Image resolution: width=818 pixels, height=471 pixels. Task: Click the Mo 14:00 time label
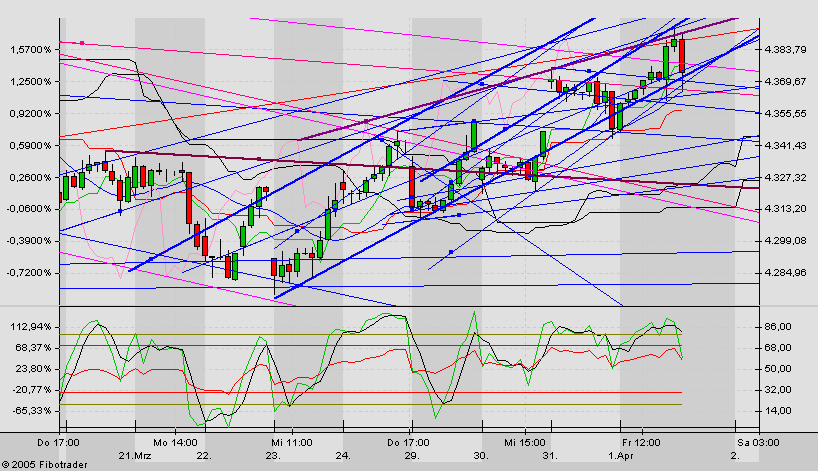(175, 443)
